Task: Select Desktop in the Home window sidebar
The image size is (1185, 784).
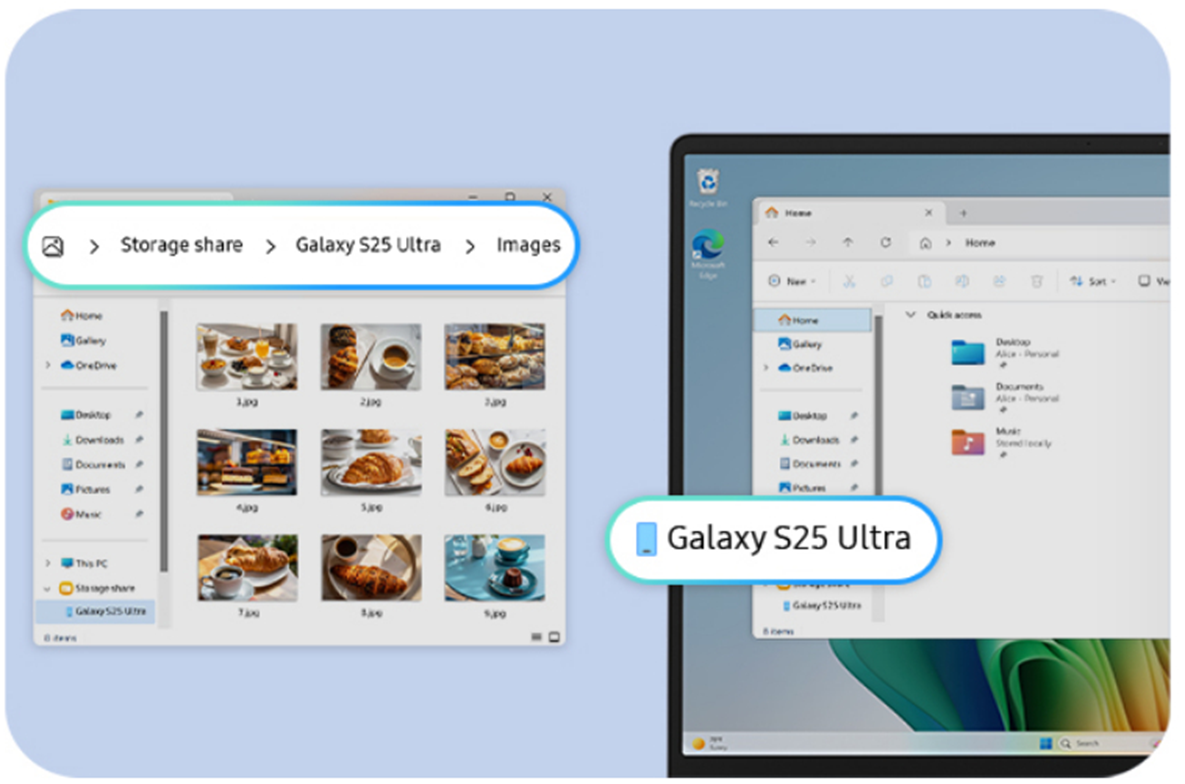Action: (803, 416)
